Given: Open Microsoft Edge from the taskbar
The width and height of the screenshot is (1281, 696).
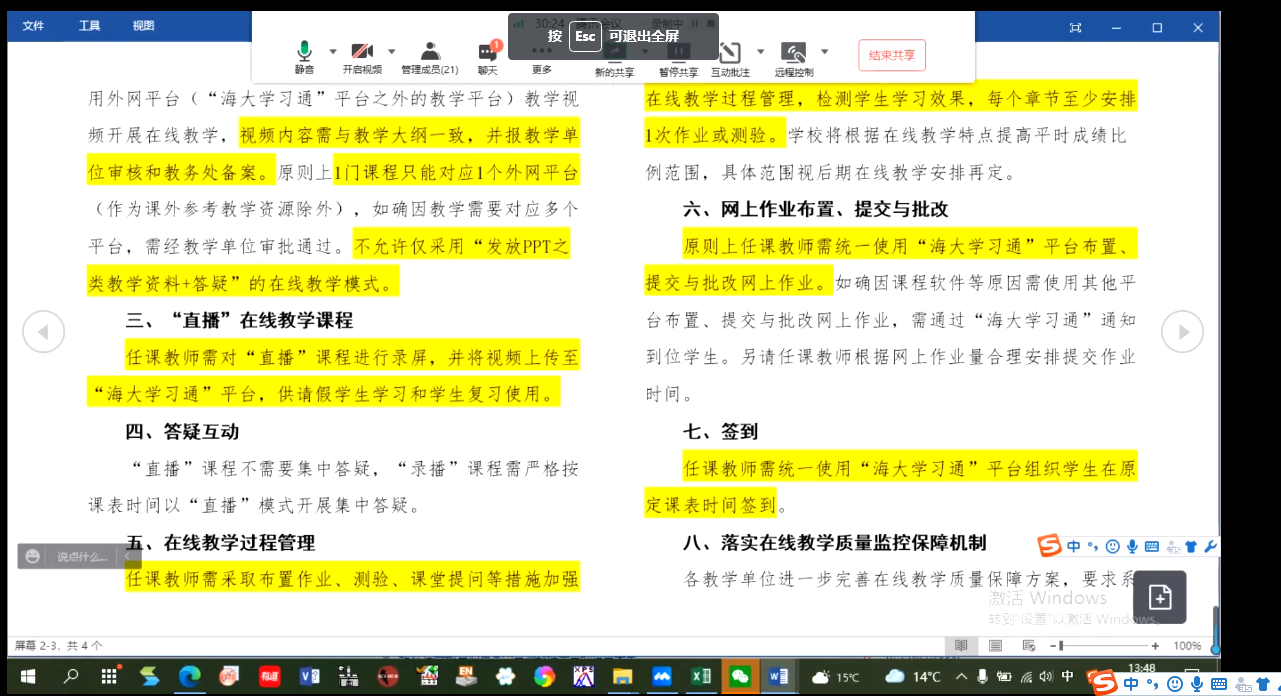Looking at the screenshot, I should [190, 677].
